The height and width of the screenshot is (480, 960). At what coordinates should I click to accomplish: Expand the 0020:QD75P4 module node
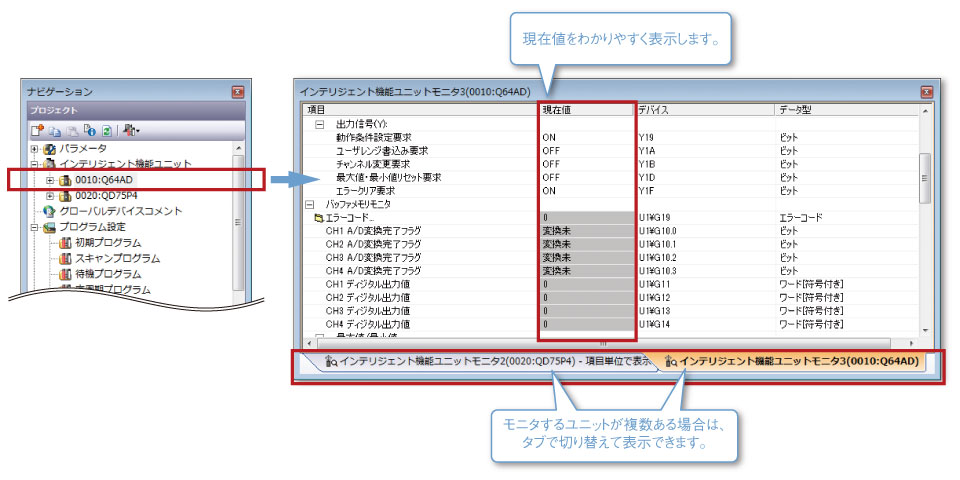(x=50, y=196)
